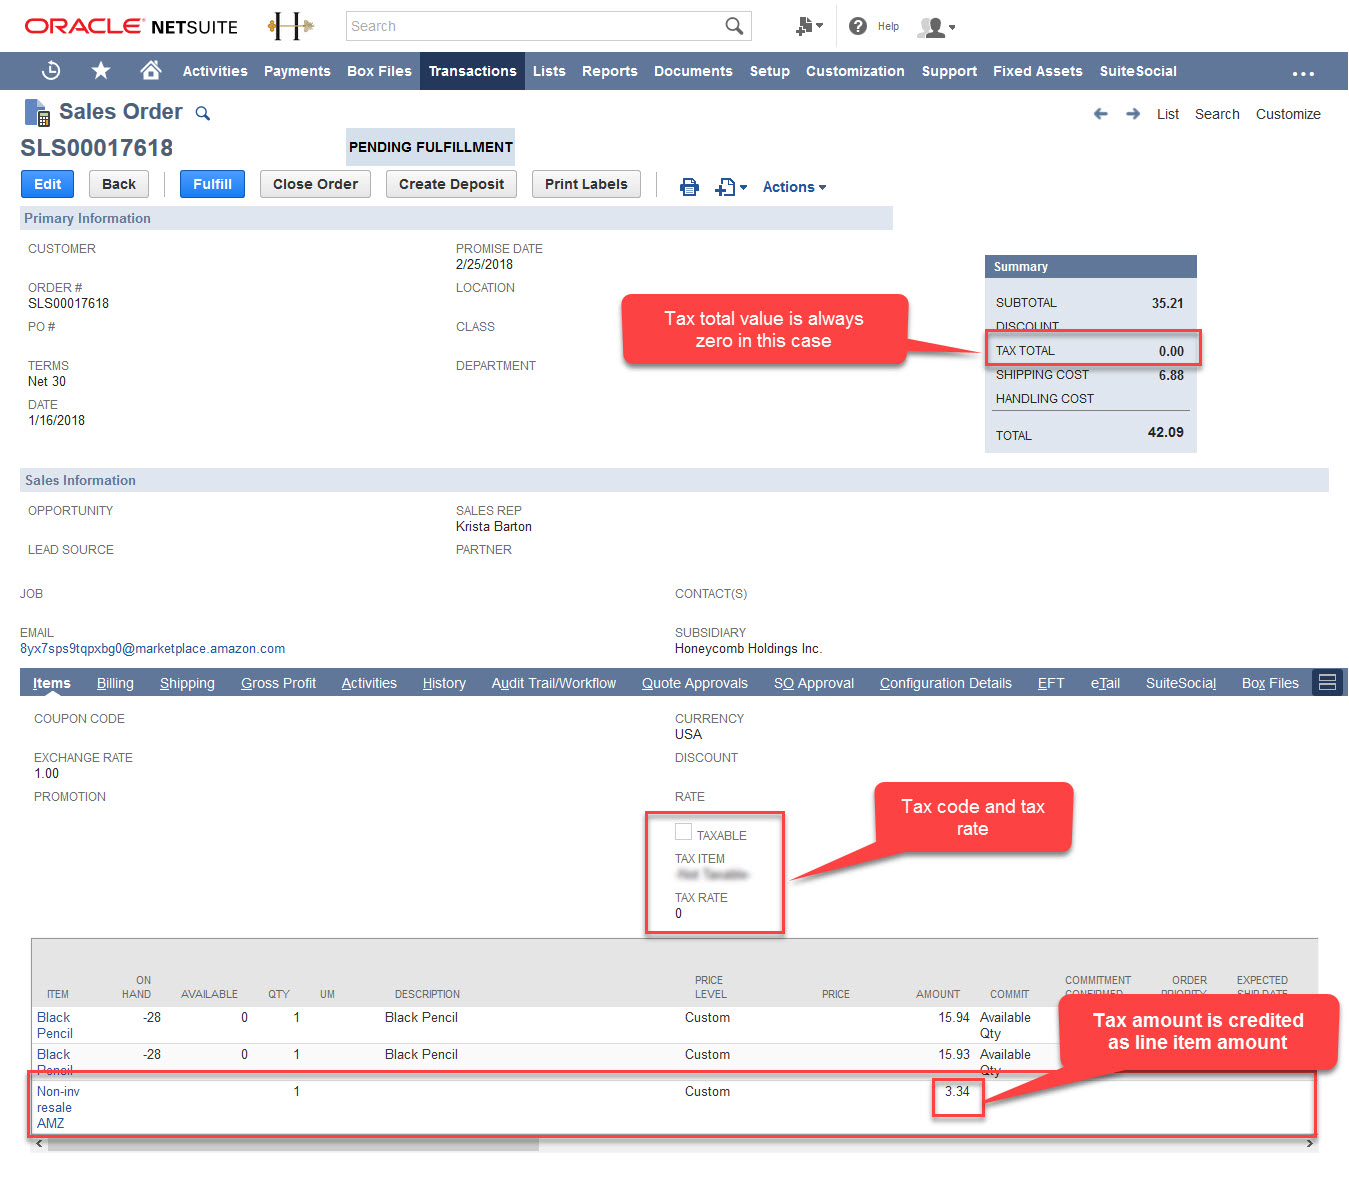
Task: Select the Items subtab
Action: (52, 683)
